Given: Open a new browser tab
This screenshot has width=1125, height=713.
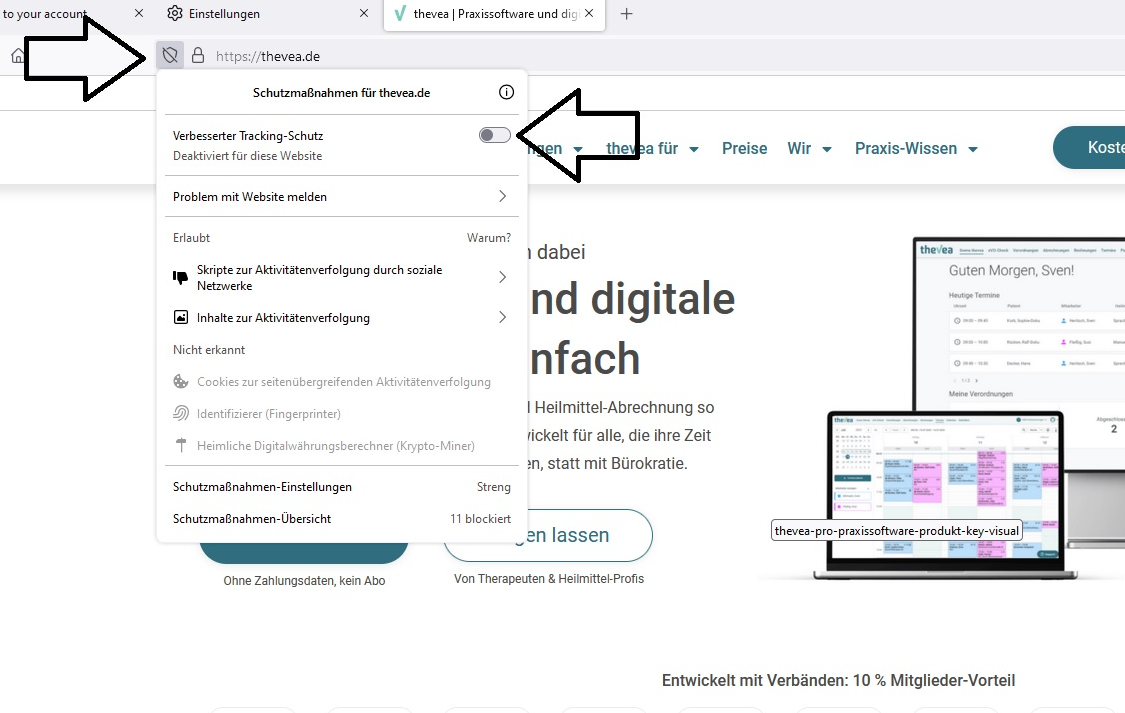Looking at the screenshot, I should [x=626, y=14].
